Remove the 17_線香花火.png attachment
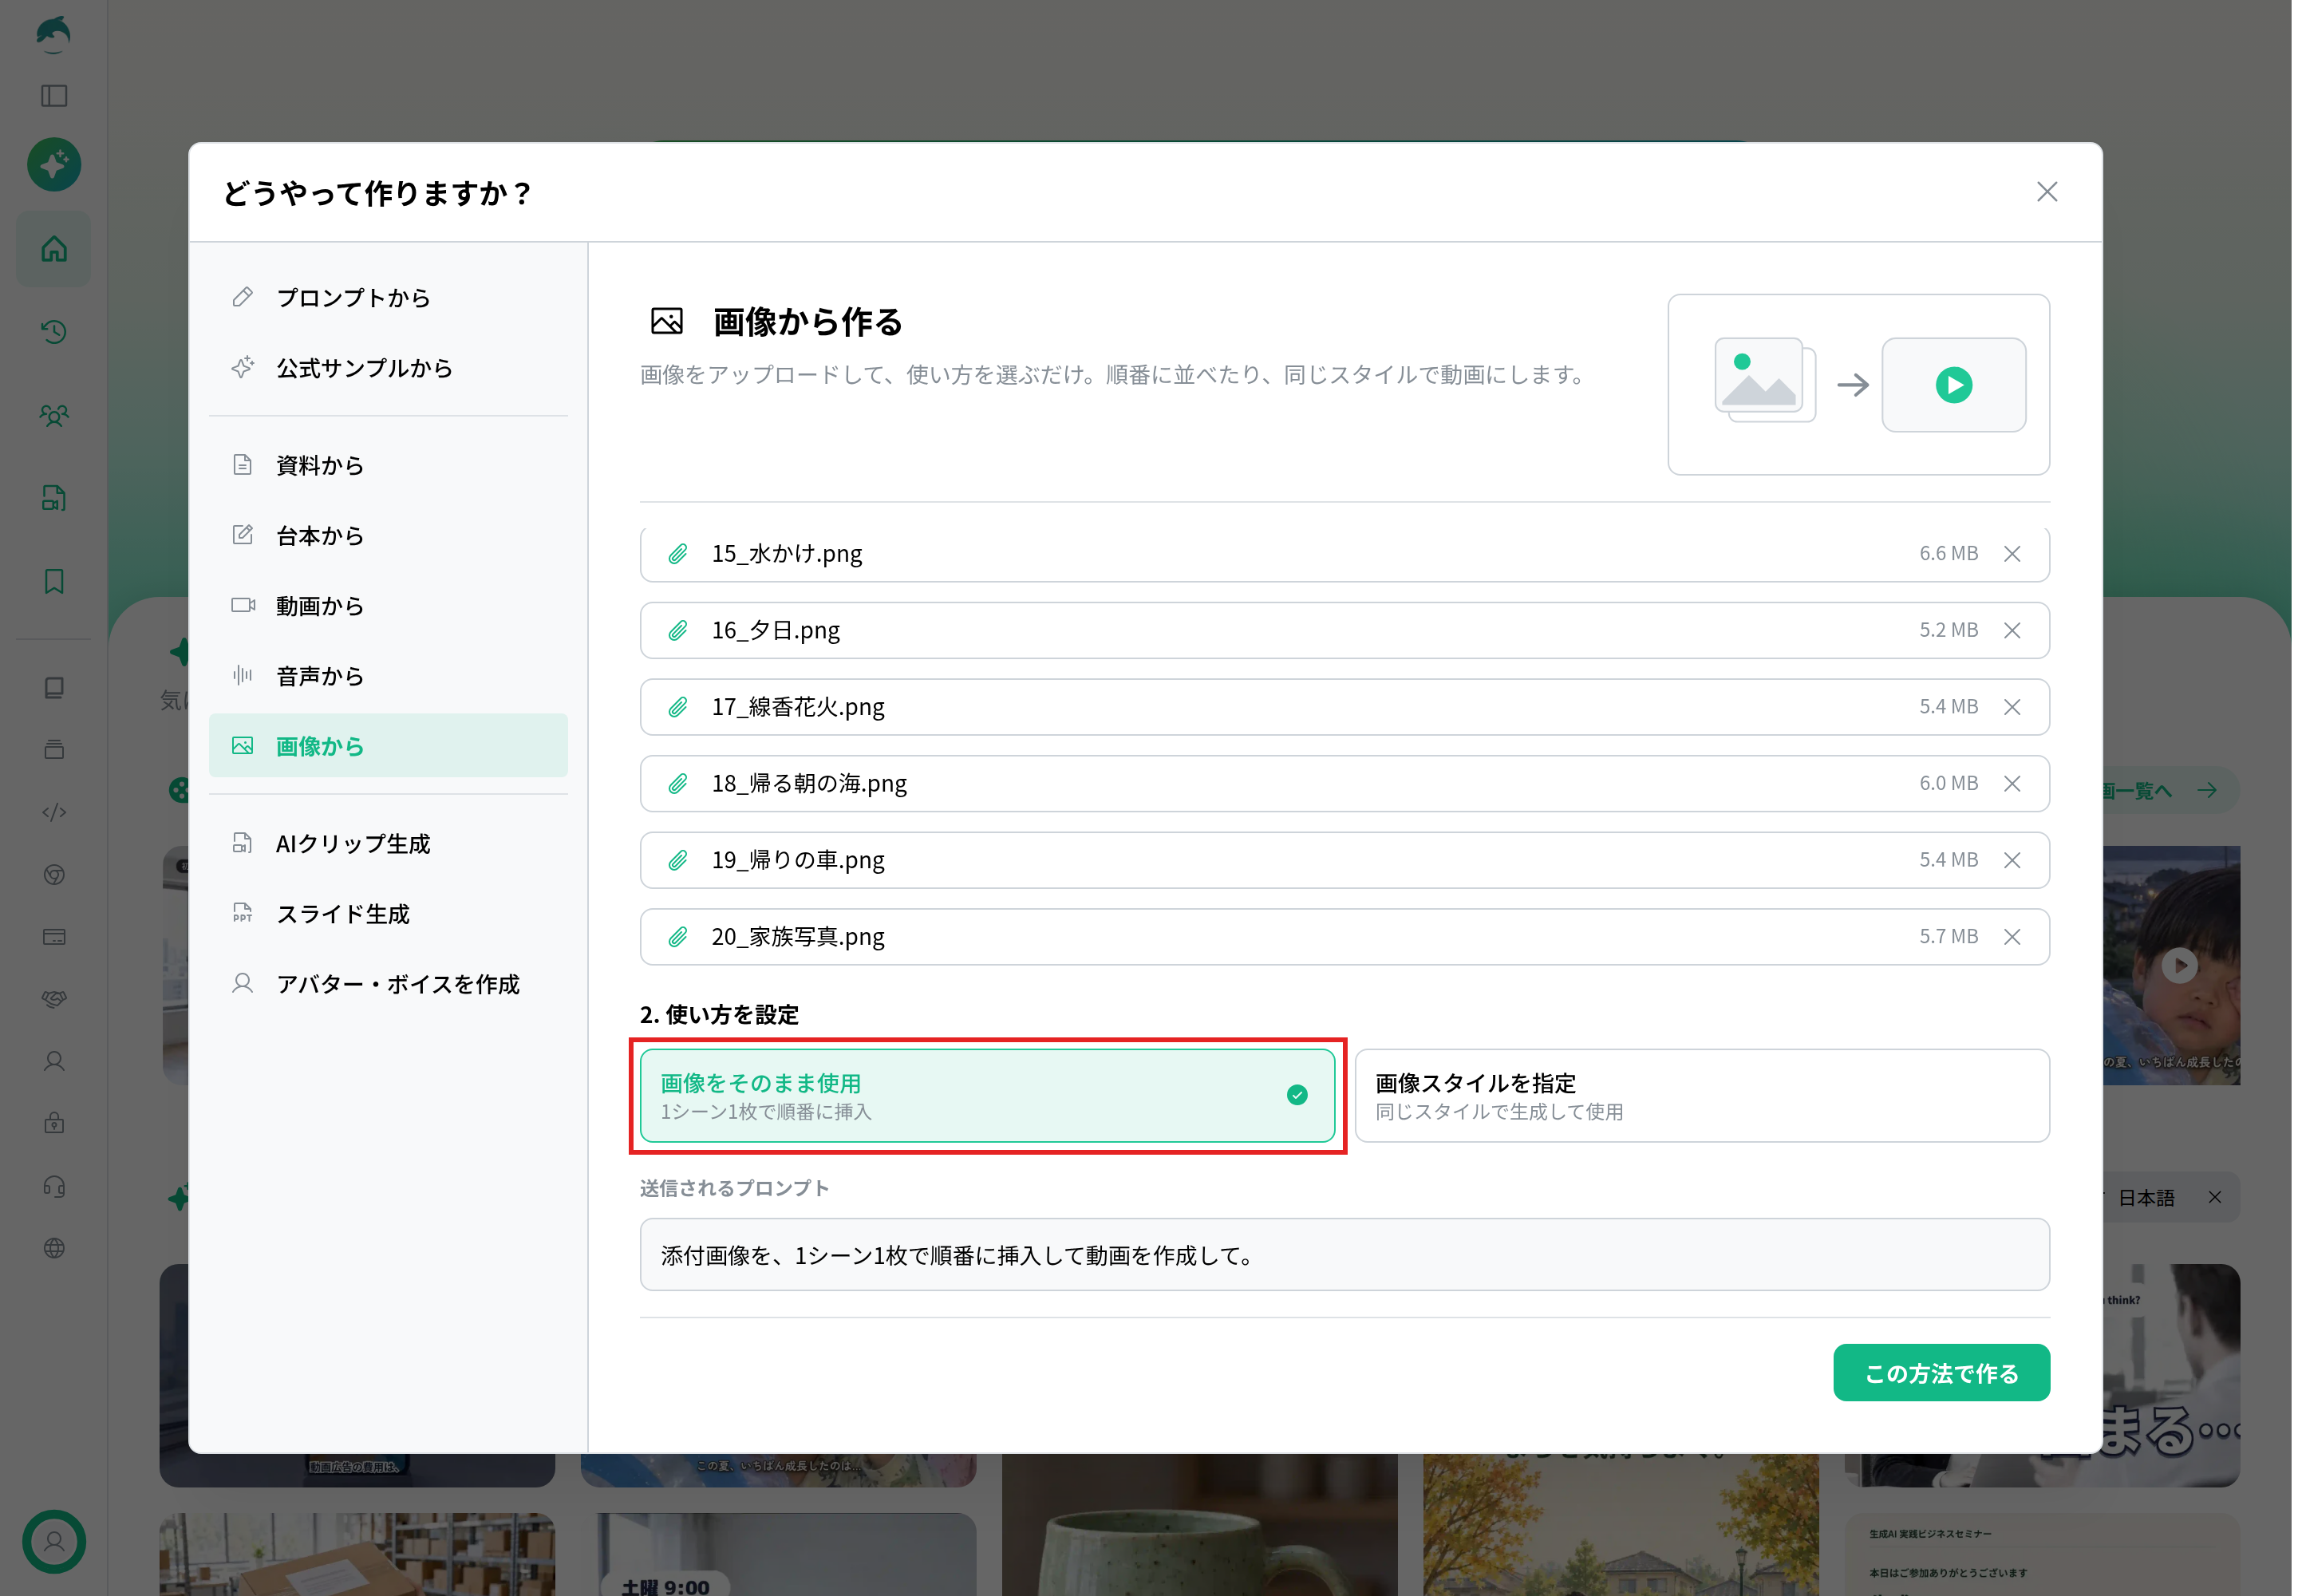This screenshot has height=1596, width=2298. tap(2012, 707)
